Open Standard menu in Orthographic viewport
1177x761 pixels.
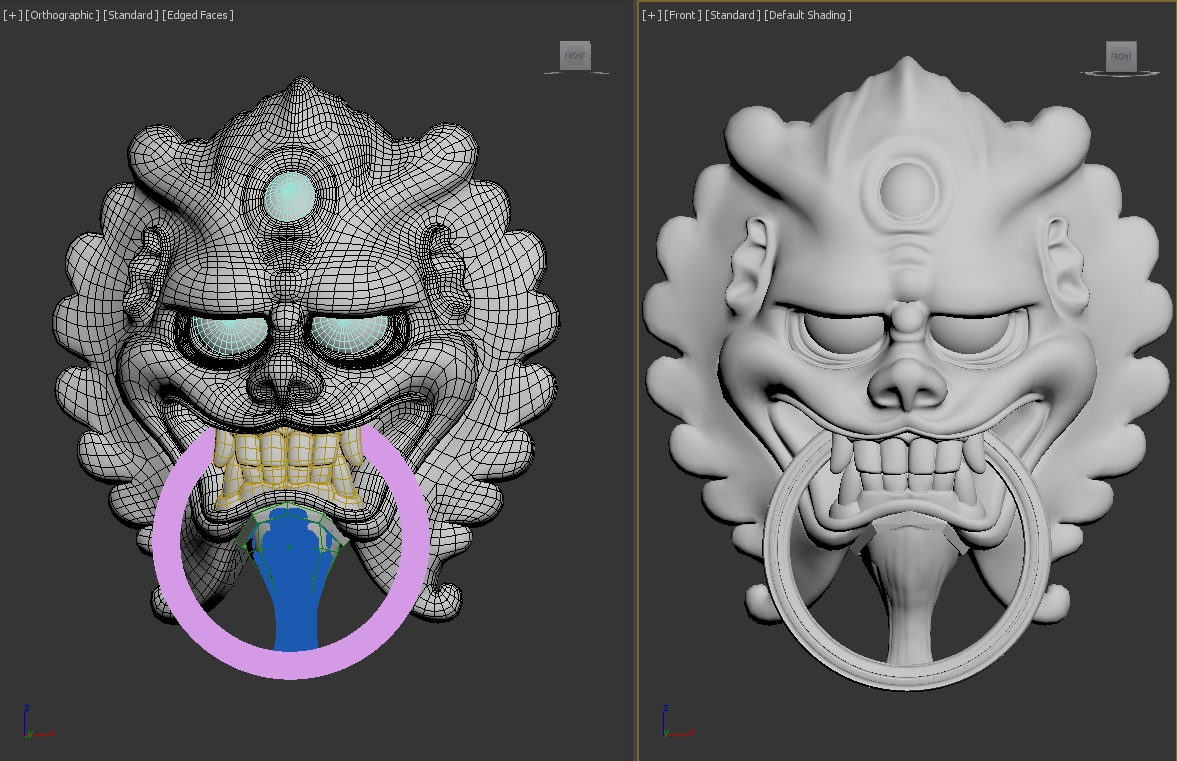(131, 15)
